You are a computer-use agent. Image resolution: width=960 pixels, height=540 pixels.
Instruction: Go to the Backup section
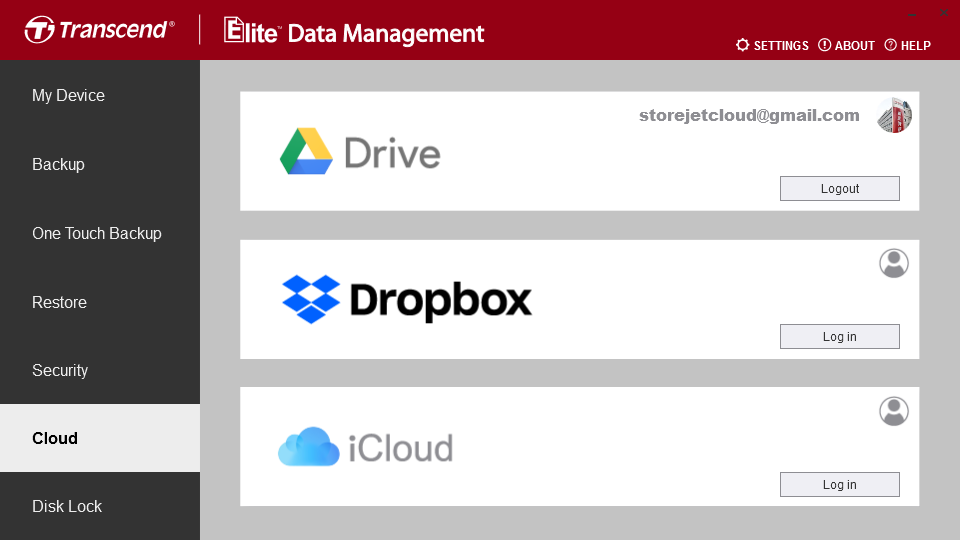[58, 164]
